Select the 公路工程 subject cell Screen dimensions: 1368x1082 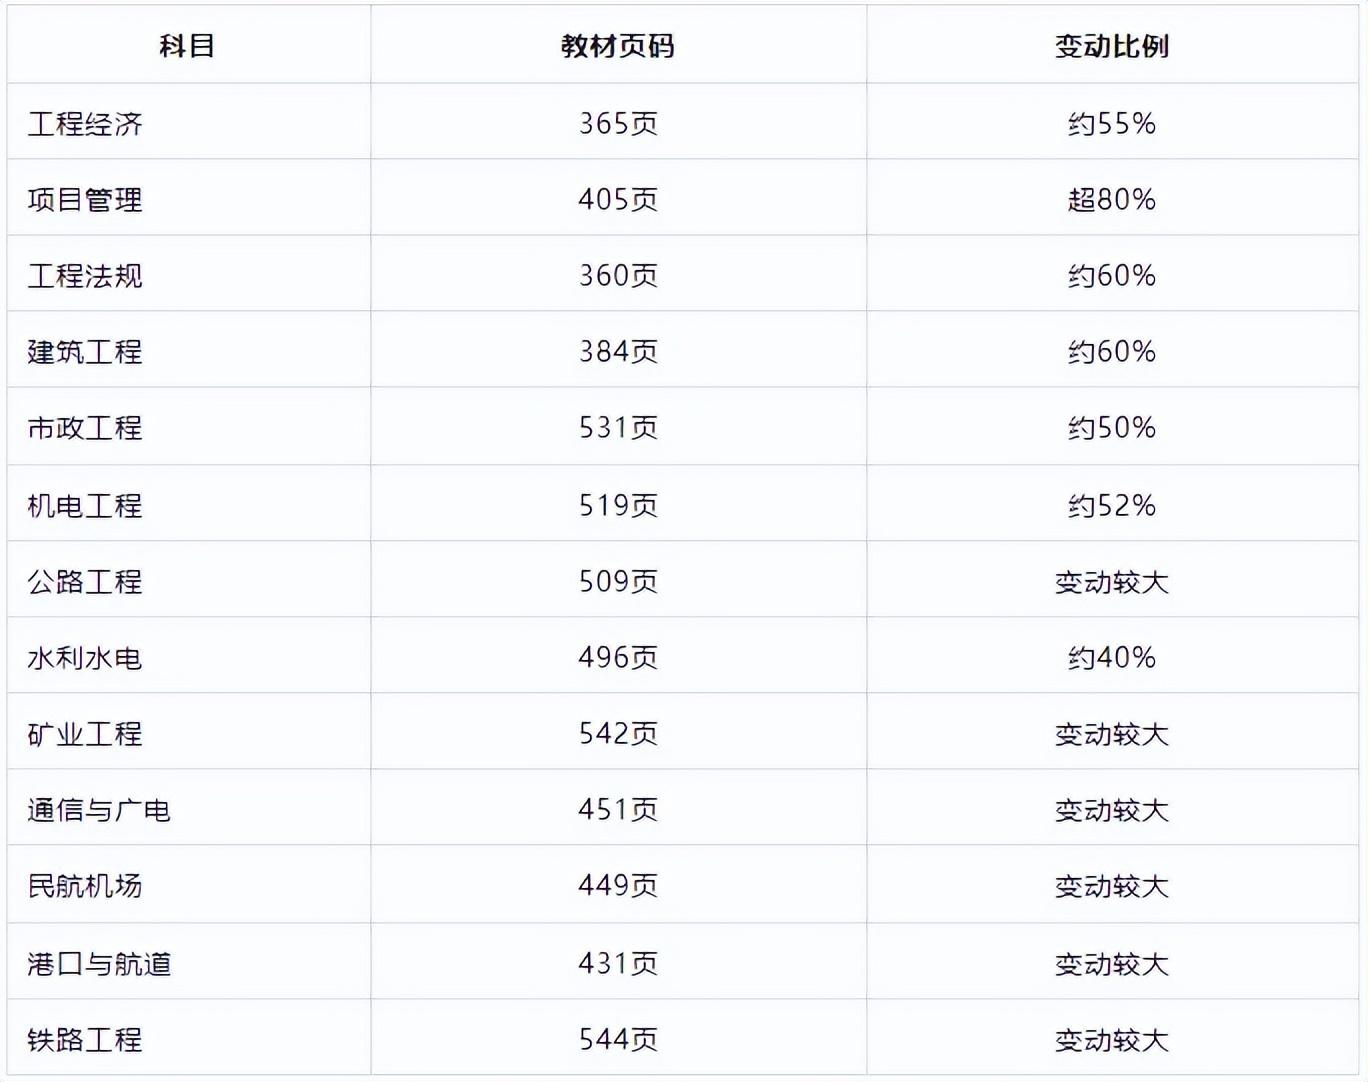[85, 582]
